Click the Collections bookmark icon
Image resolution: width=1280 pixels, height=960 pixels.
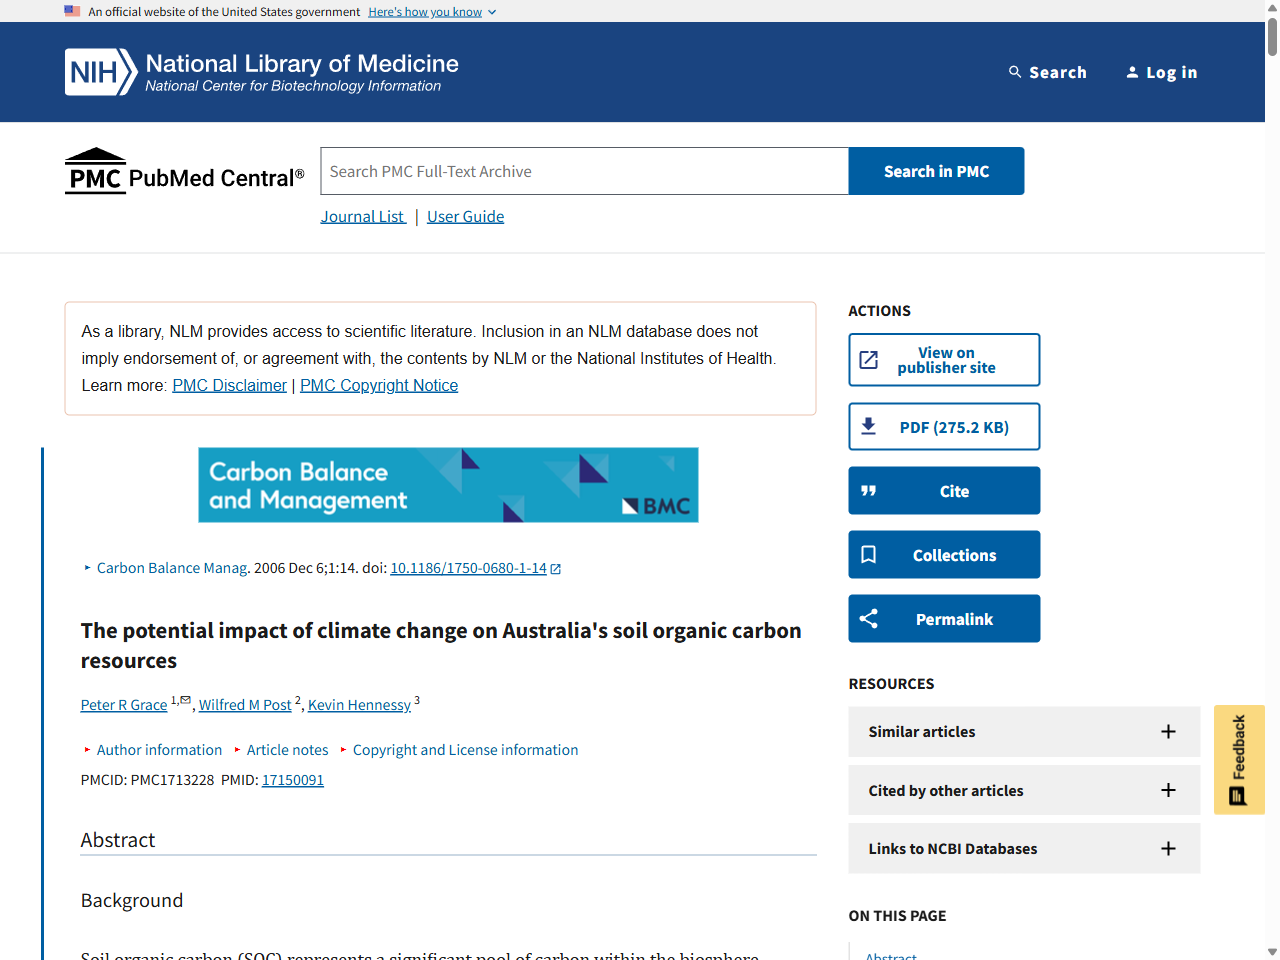869,555
